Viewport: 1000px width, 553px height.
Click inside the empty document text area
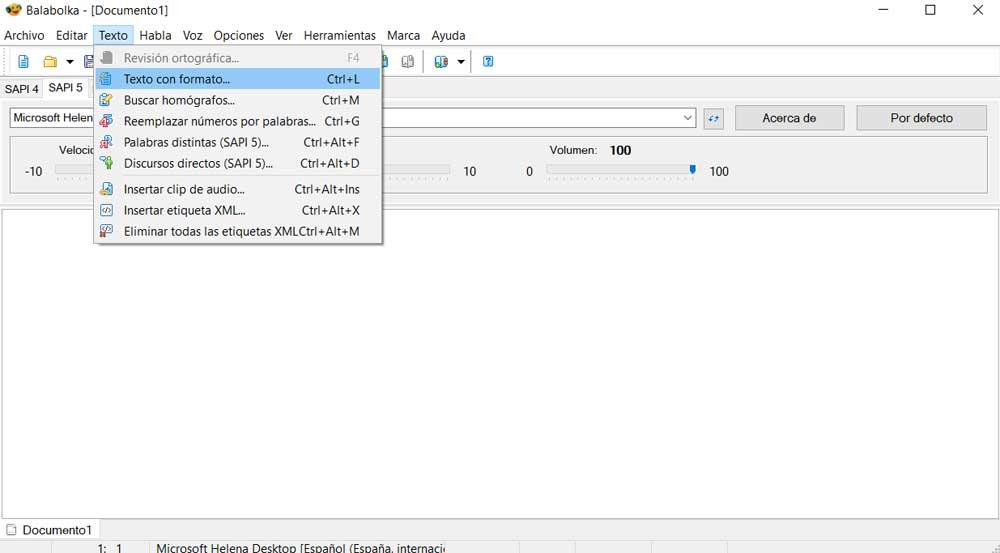pos(500,380)
